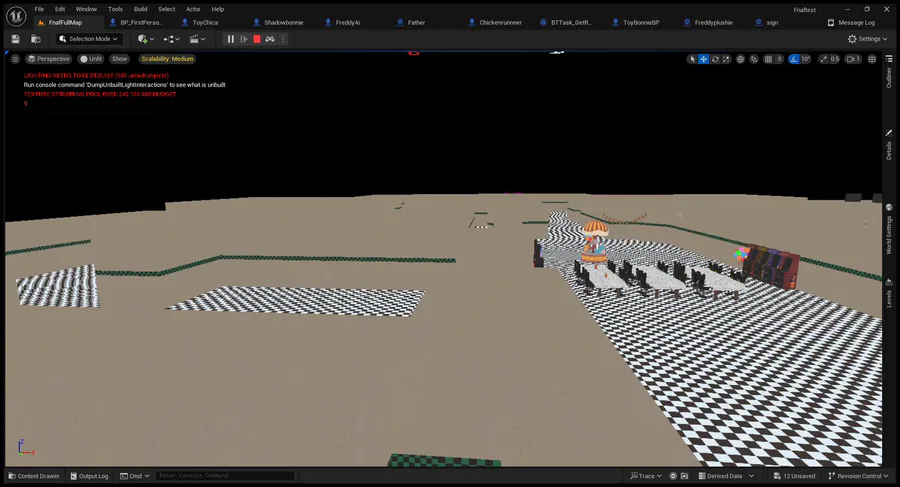Open the Cmd console type dropdown
Viewport: 900px width, 487px height.
(135, 476)
